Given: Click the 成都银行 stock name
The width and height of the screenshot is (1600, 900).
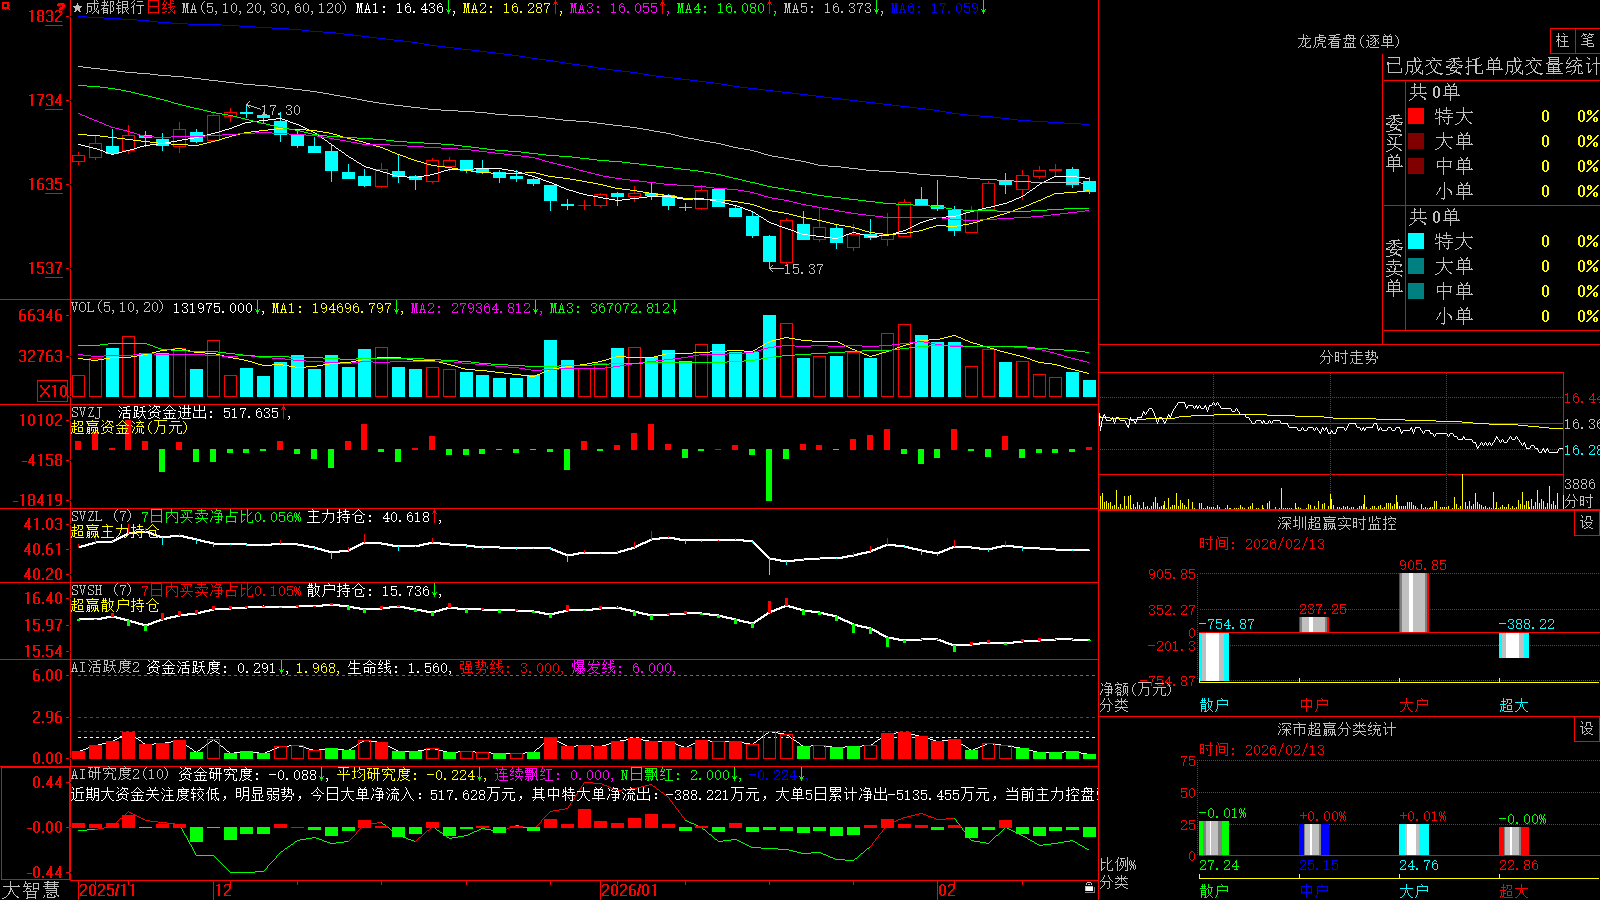Looking at the screenshot, I should (115, 8).
